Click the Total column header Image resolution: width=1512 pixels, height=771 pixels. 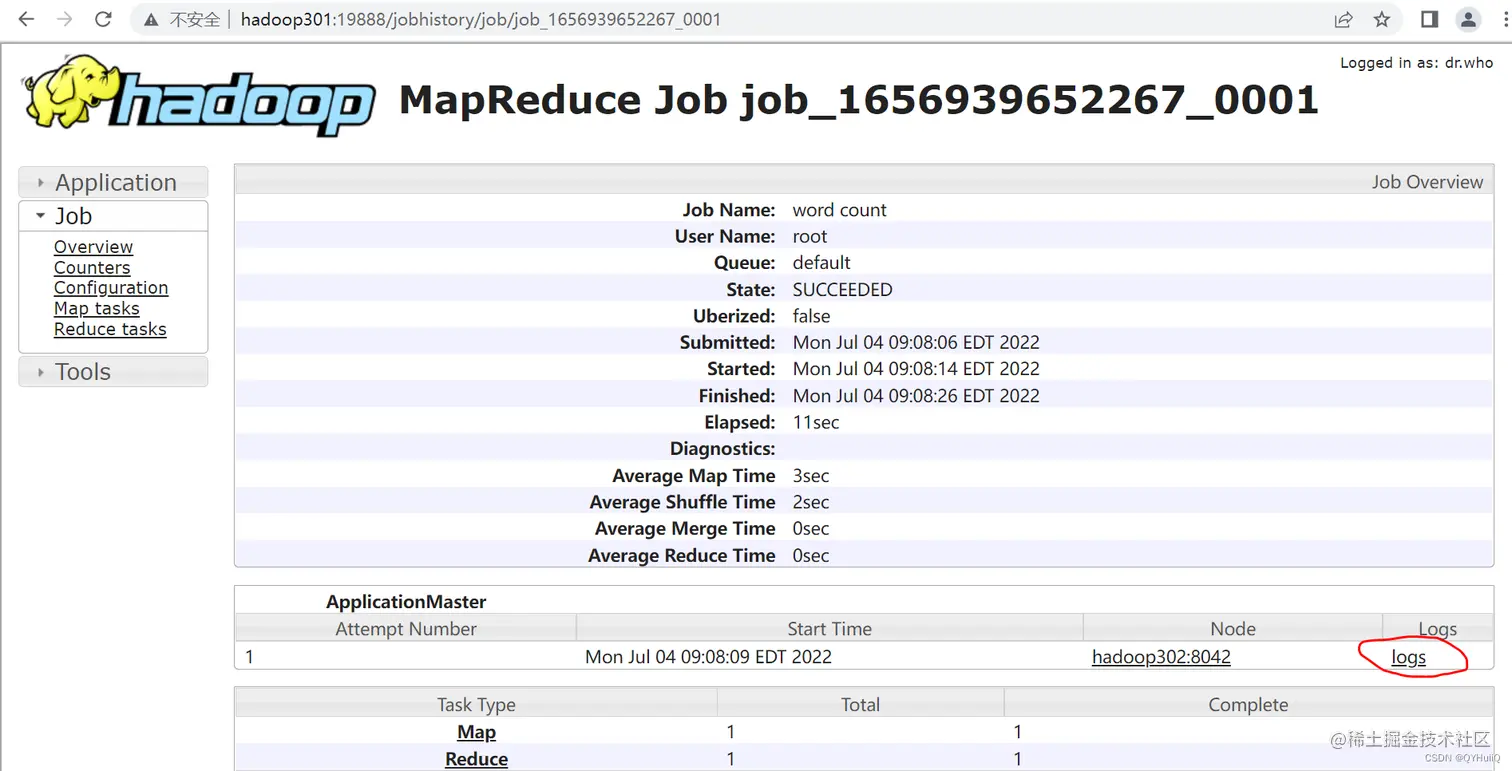pos(860,705)
